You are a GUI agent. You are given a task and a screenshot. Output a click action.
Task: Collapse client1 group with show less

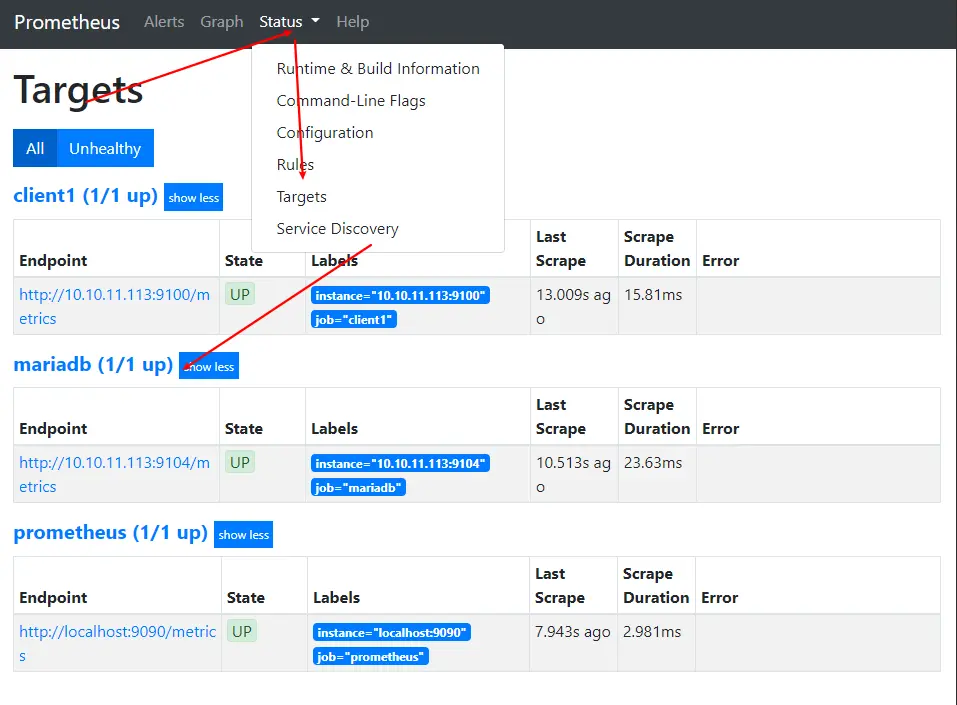194,198
